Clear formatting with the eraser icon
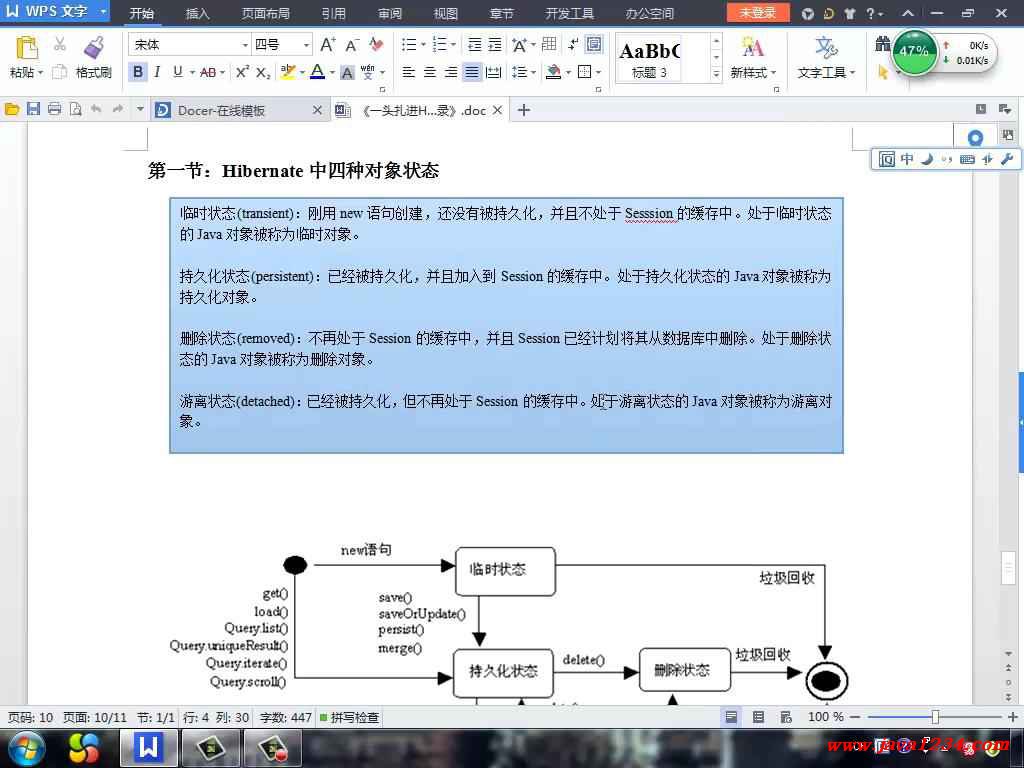Viewport: 1024px width, 768px height. pyautogui.click(x=376, y=44)
